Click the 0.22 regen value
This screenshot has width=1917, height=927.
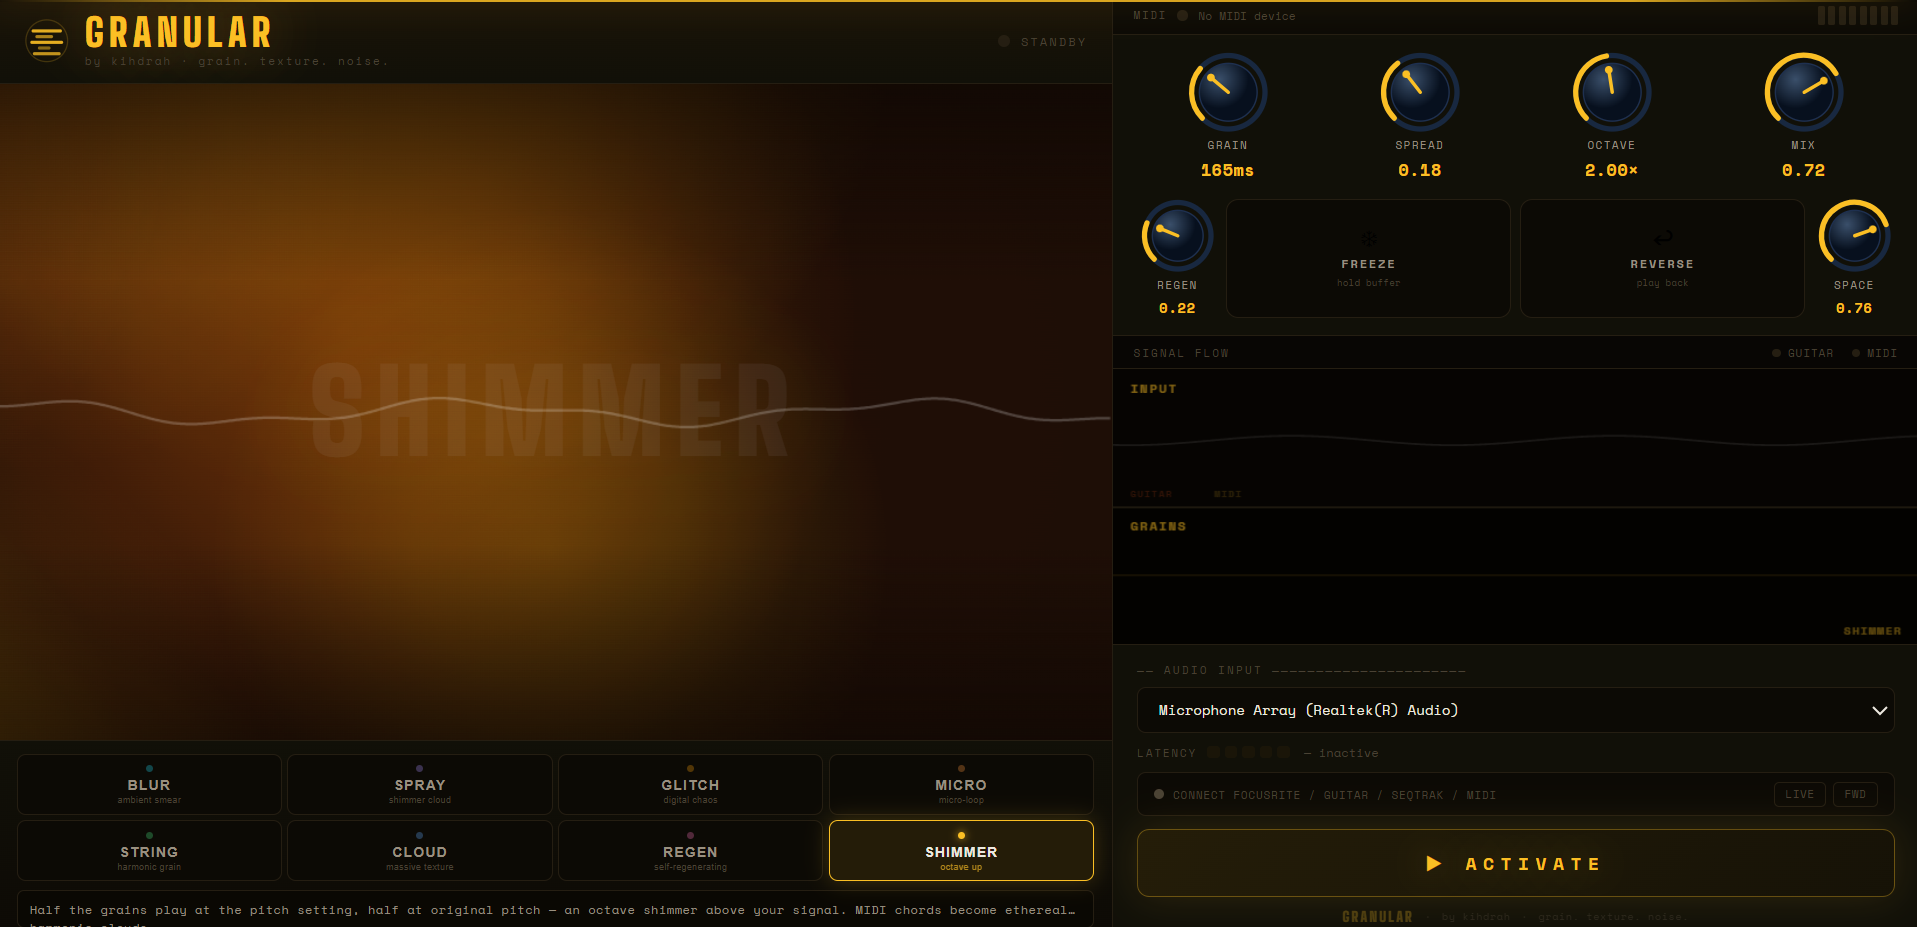click(x=1177, y=309)
